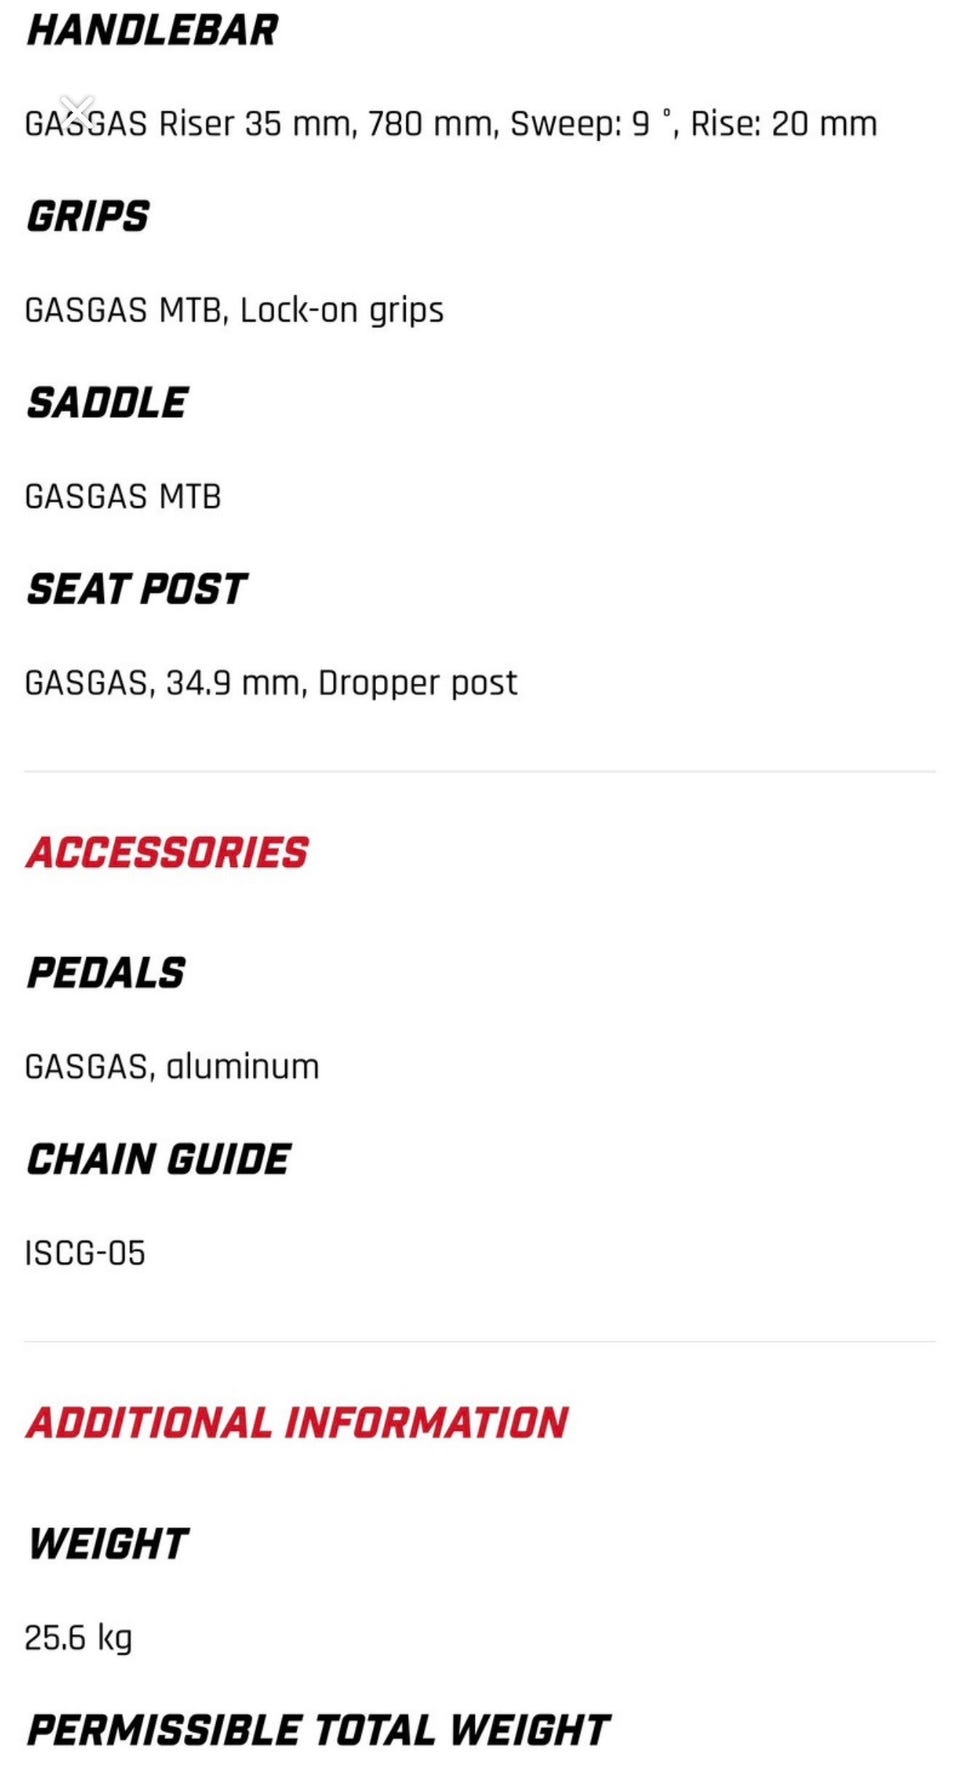This screenshot has height=1784, width=960.
Task: Click the GASGAS MTB saddle value
Action: coord(123,496)
